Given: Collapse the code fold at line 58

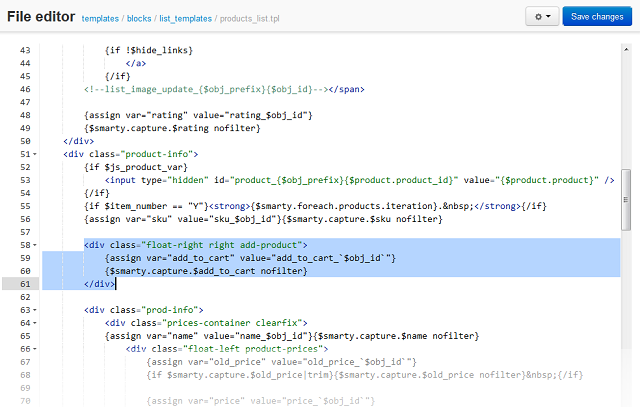Looking at the screenshot, I should point(35,245).
